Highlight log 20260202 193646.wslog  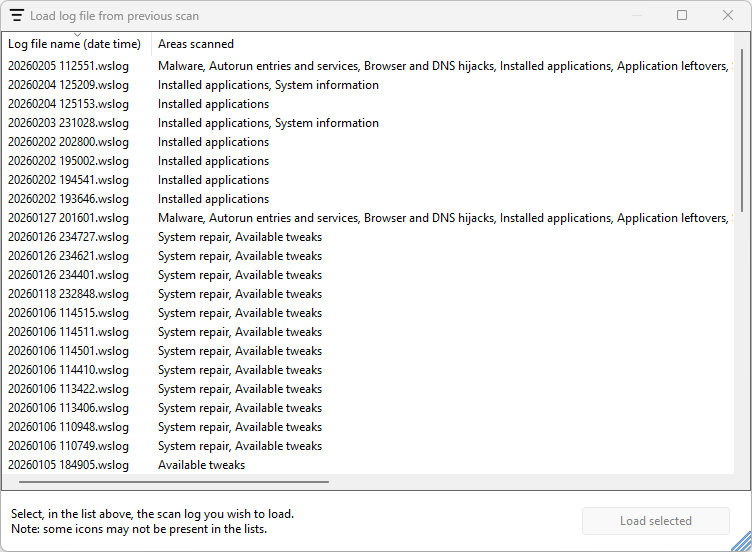pyautogui.click(x=69, y=199)
